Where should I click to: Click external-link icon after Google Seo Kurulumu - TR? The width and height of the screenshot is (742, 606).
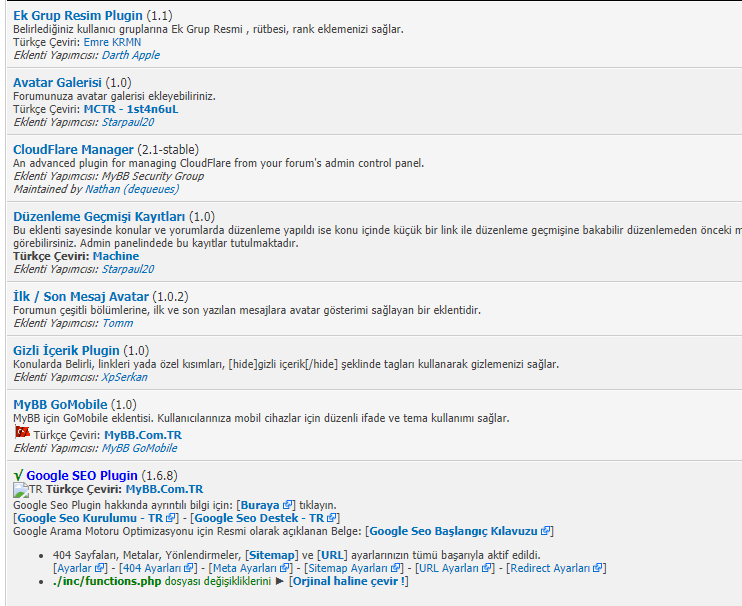tap(170, 518)
